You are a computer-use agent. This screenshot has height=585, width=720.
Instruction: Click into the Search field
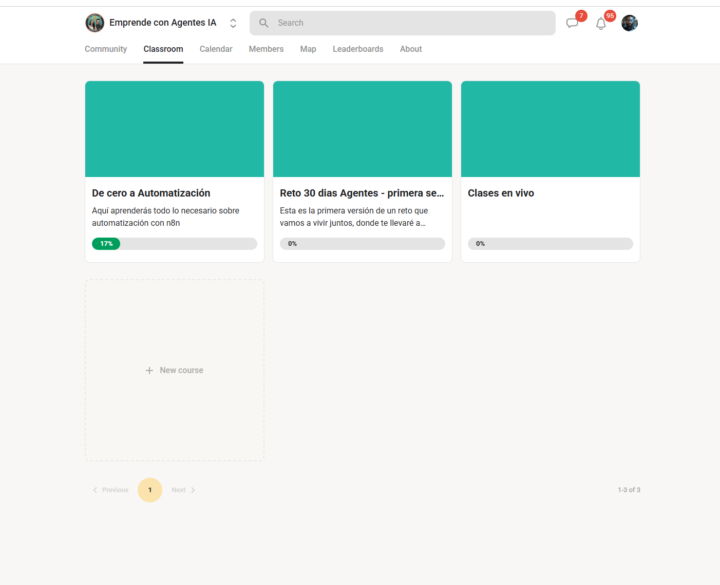402,23
